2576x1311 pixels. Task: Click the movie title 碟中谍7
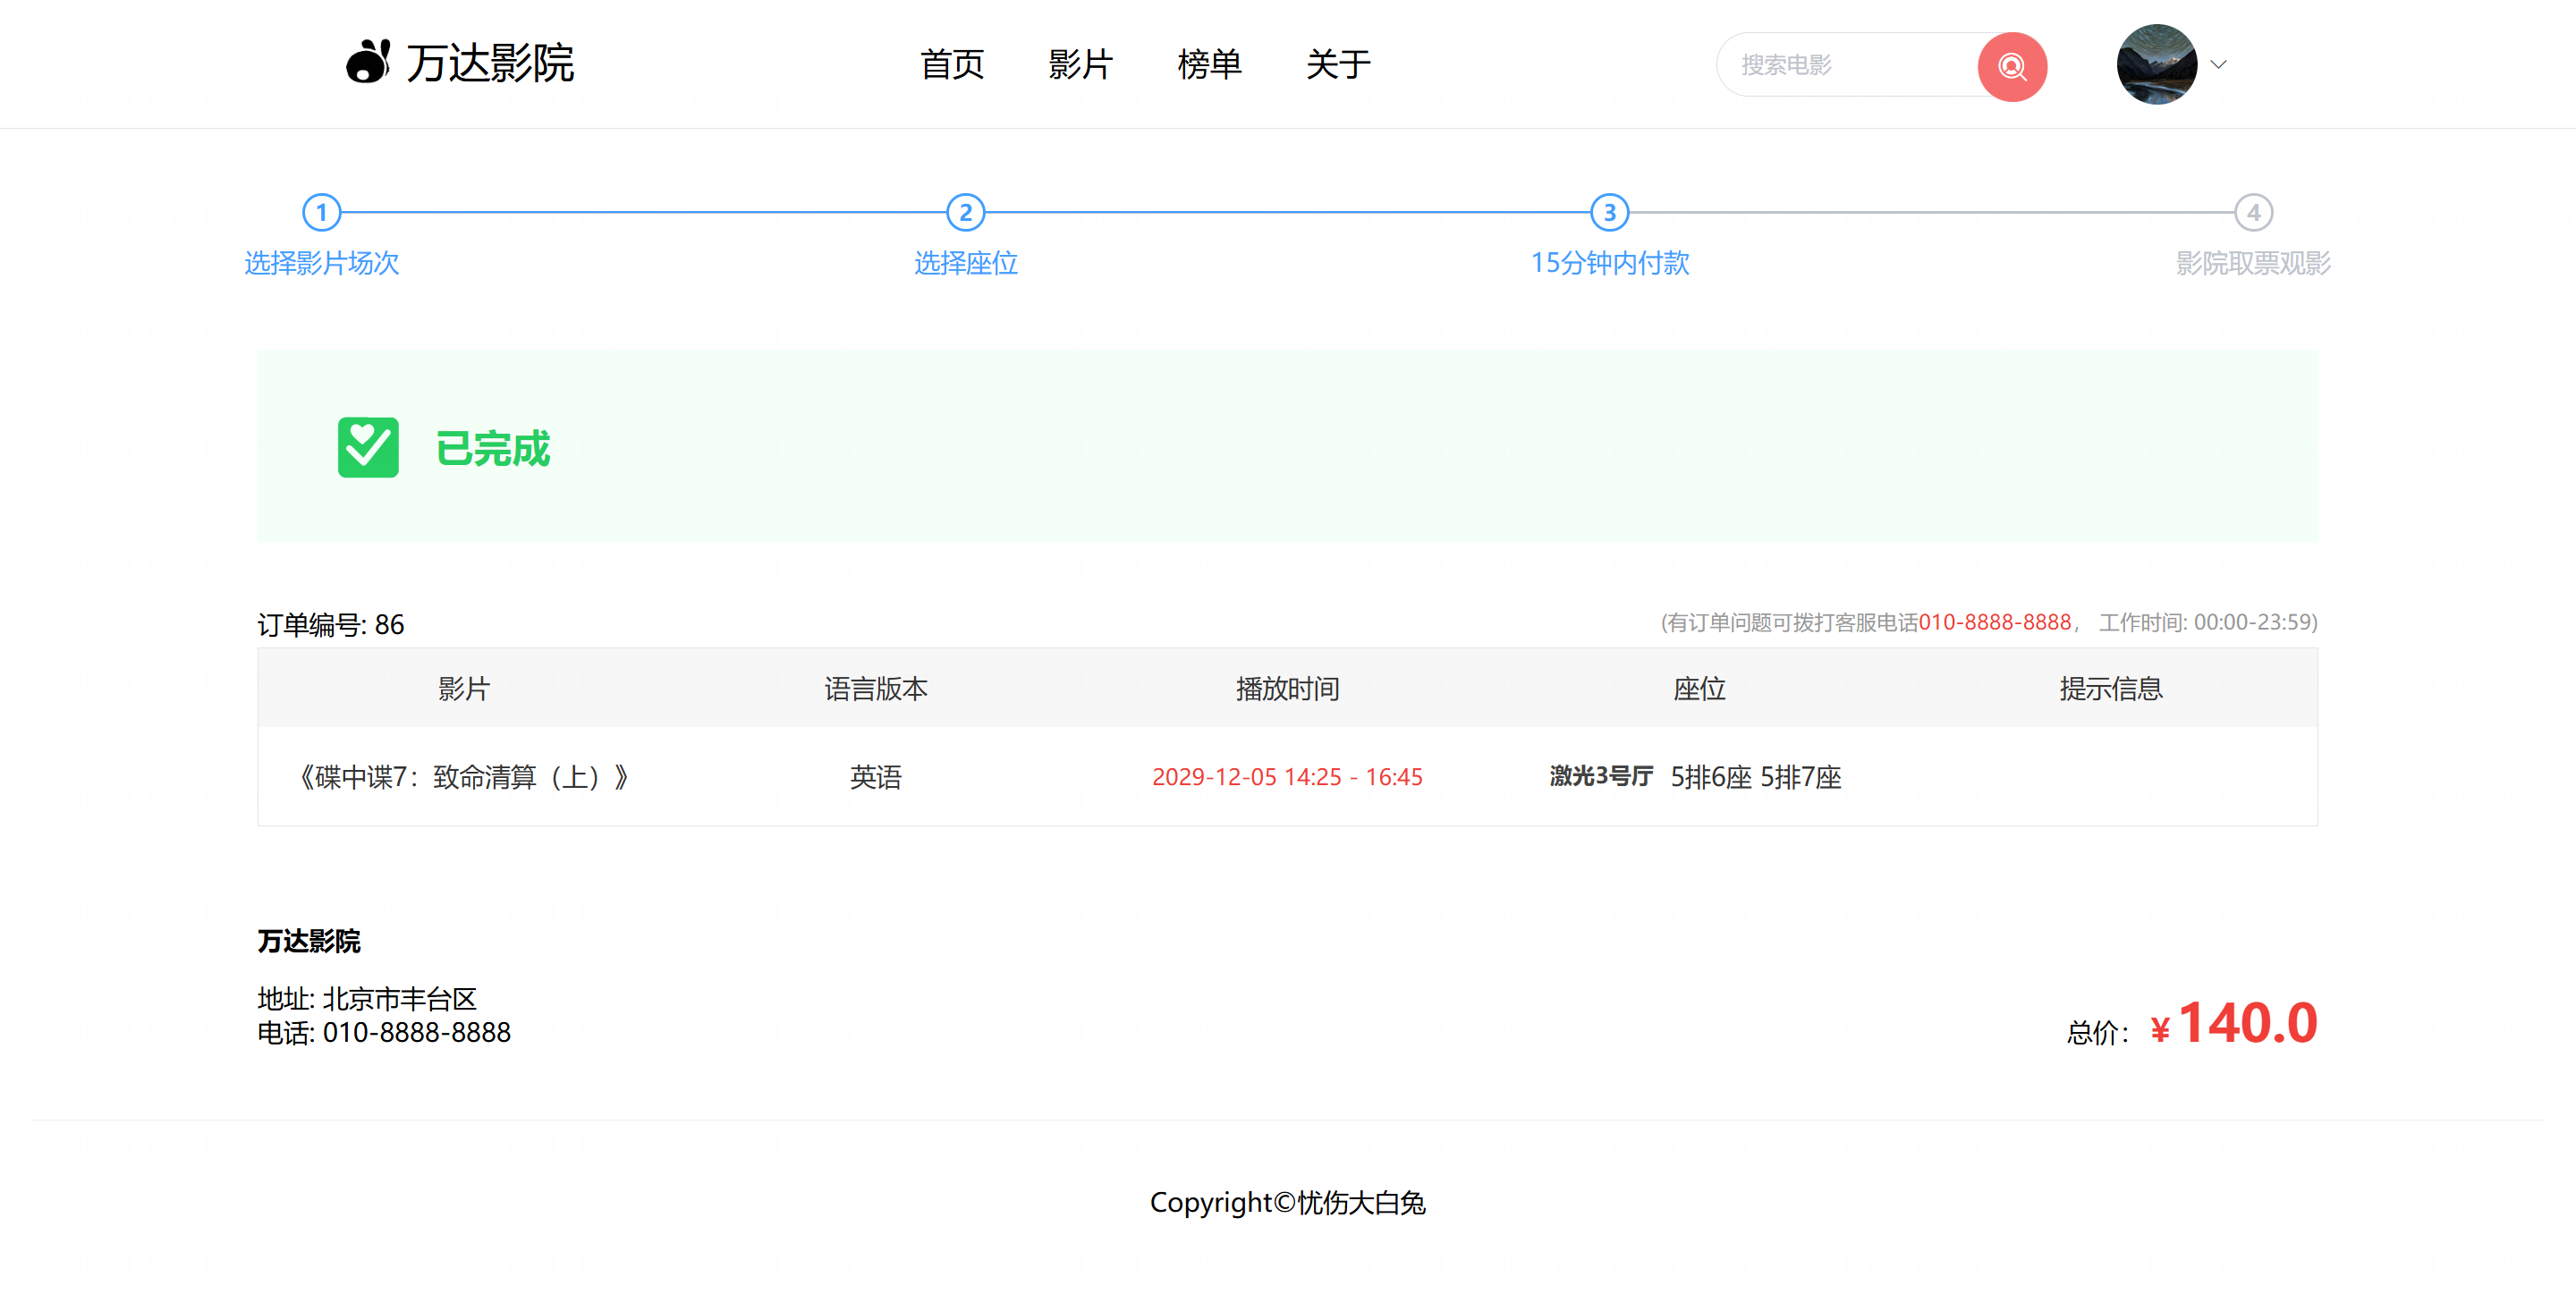tap(463, 777)
